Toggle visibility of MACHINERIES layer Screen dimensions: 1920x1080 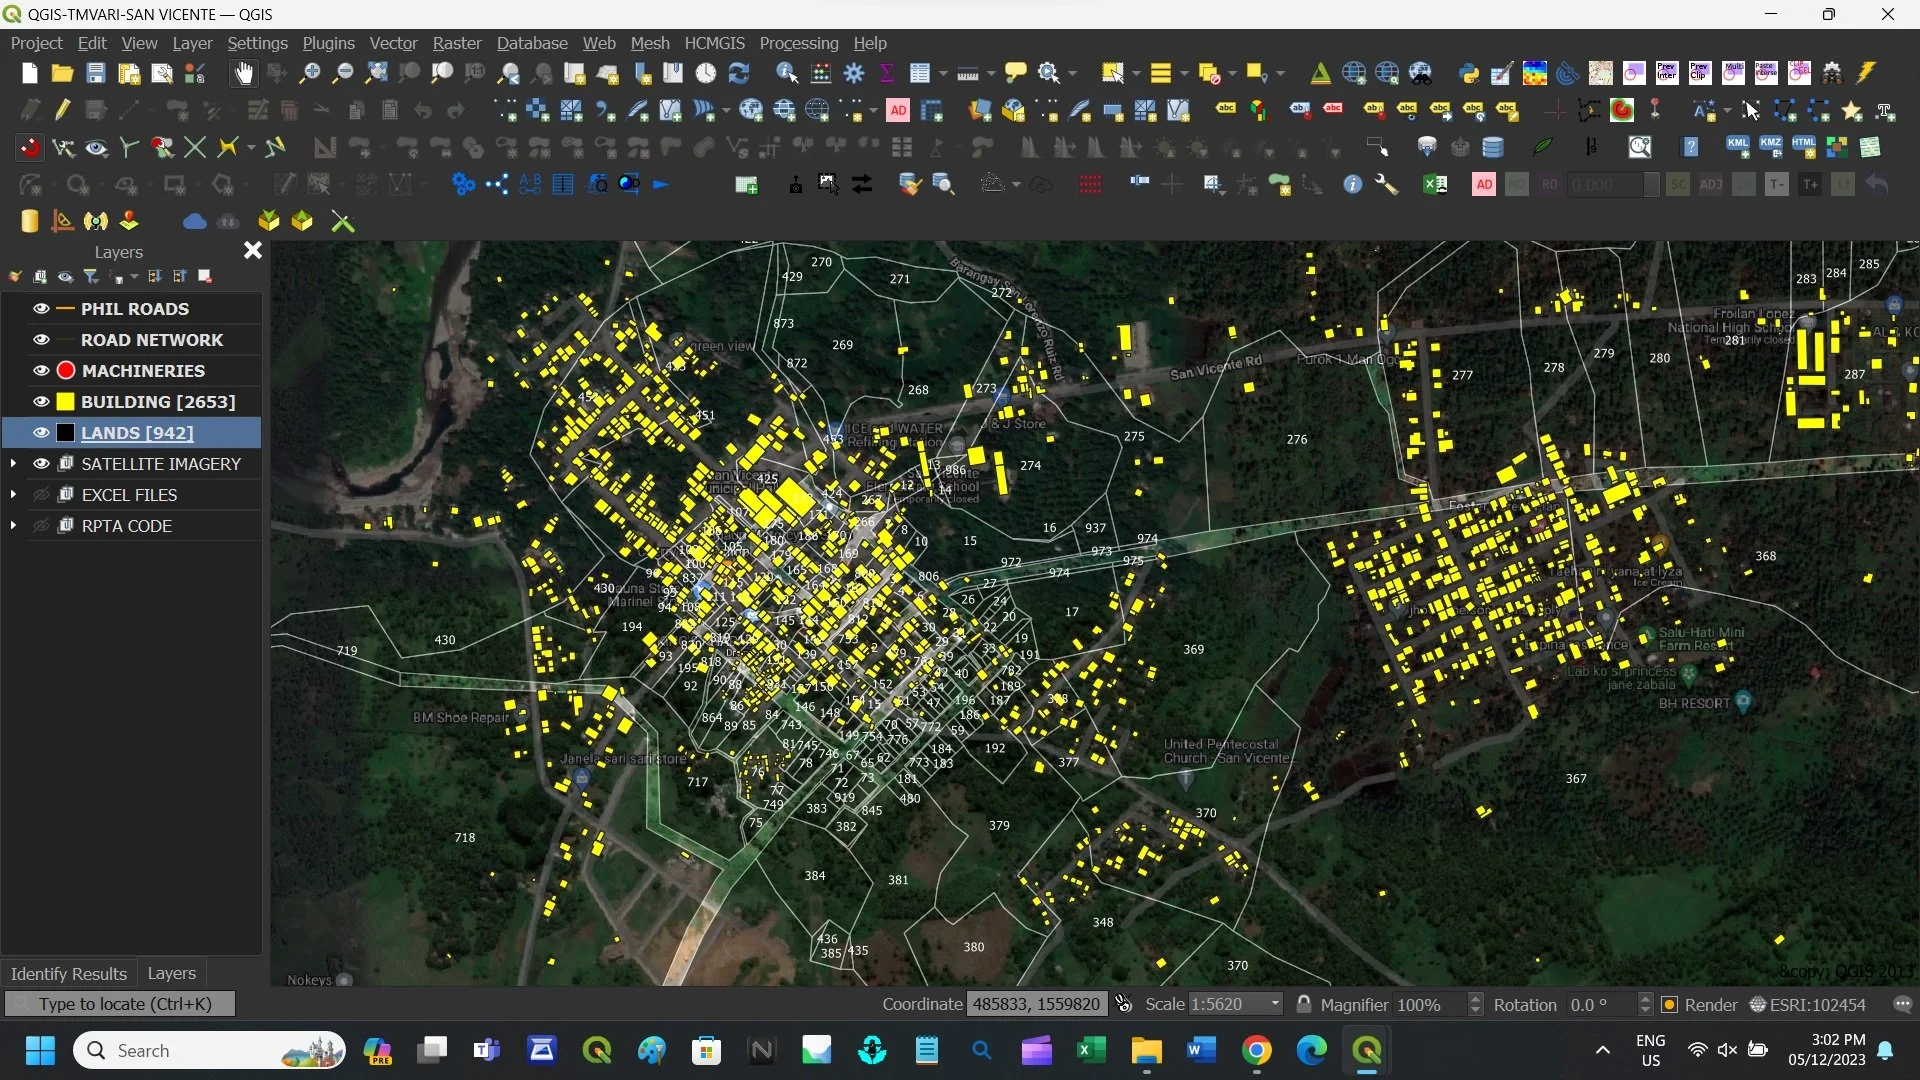pyautogui.click(x=41, y=371)
